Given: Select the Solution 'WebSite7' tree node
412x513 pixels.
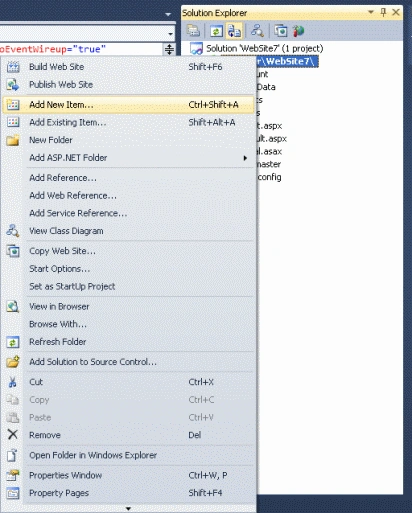Looking at the screenshot, I should 256,49.
